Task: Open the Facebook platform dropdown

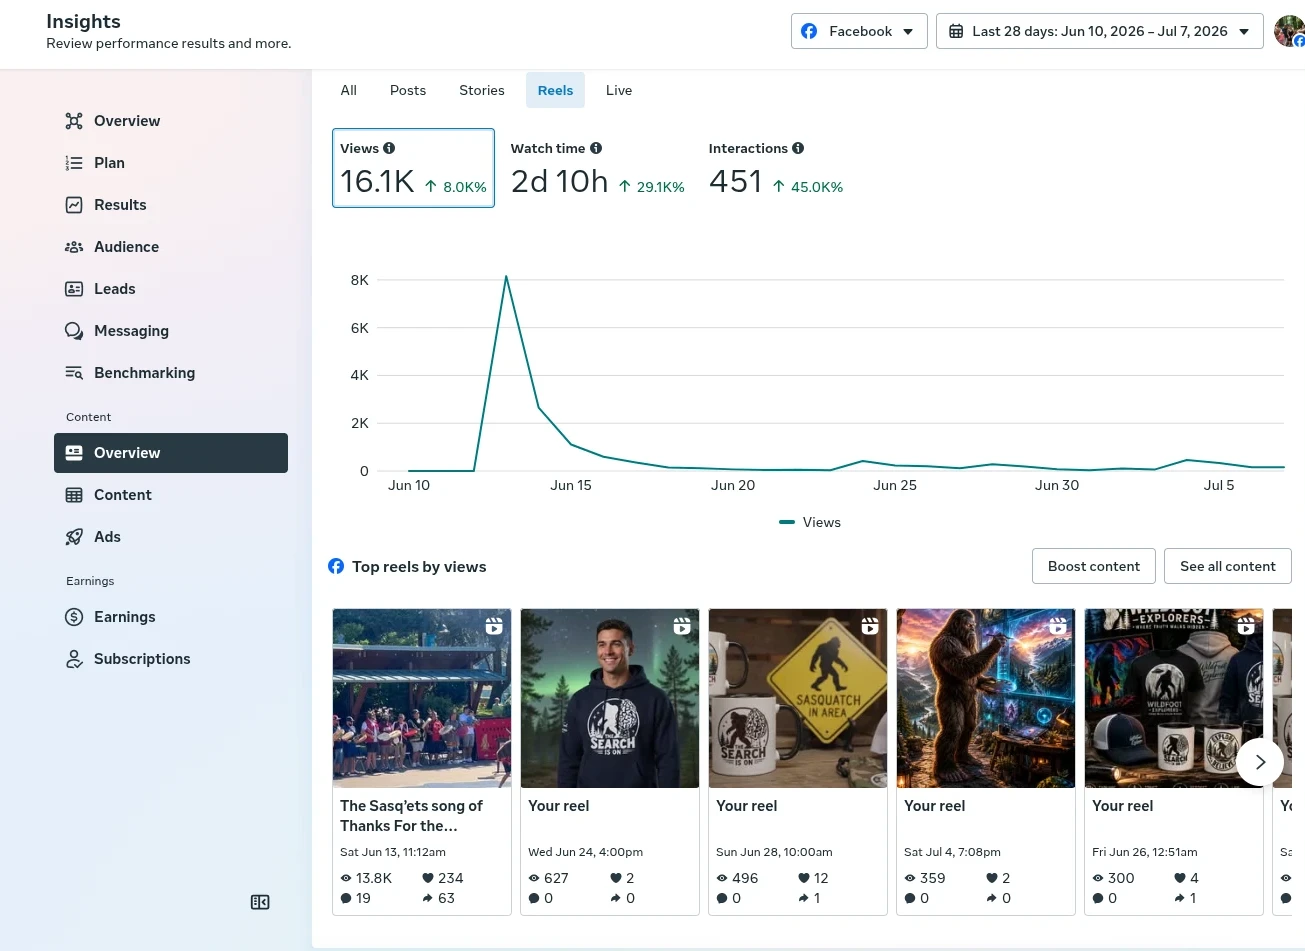Action: click(859, 31)
